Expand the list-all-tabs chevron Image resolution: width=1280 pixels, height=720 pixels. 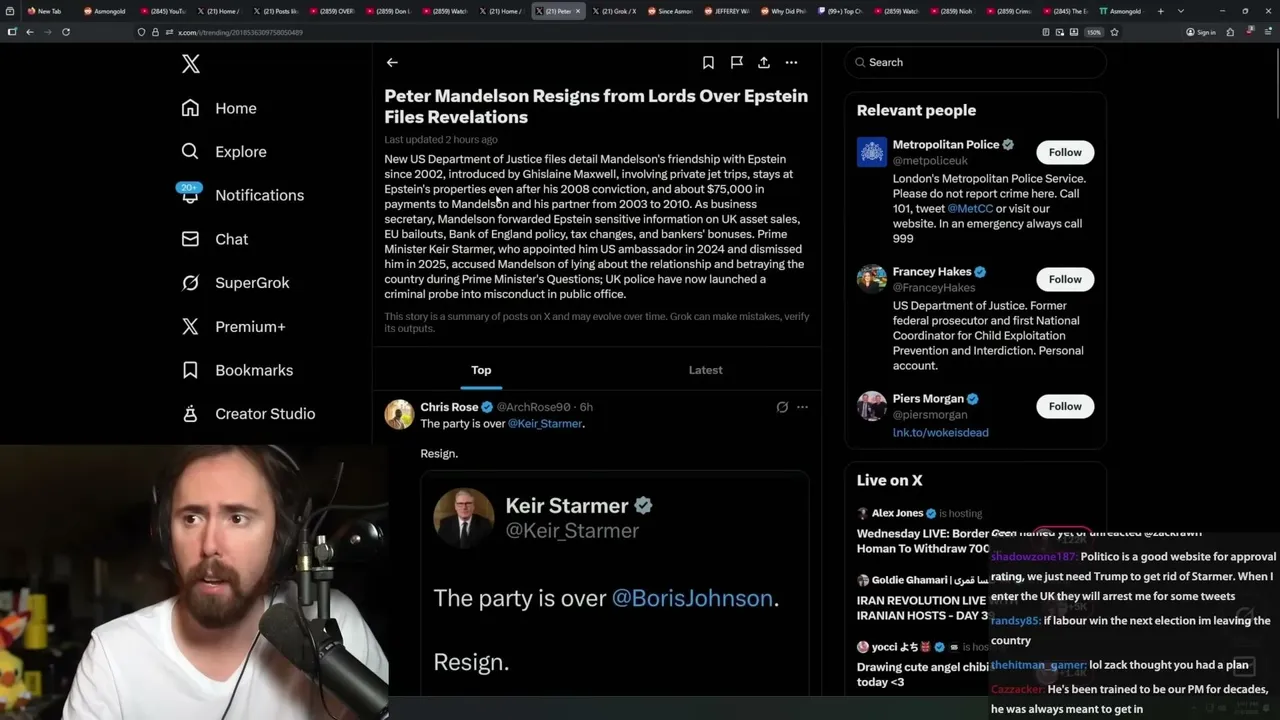click(x=1182, y=11)
